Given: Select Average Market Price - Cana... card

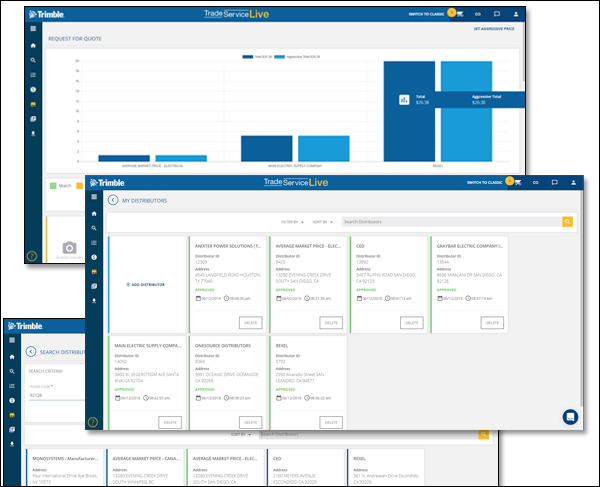Looking at the screenshot, I should [x=146, y=467].
